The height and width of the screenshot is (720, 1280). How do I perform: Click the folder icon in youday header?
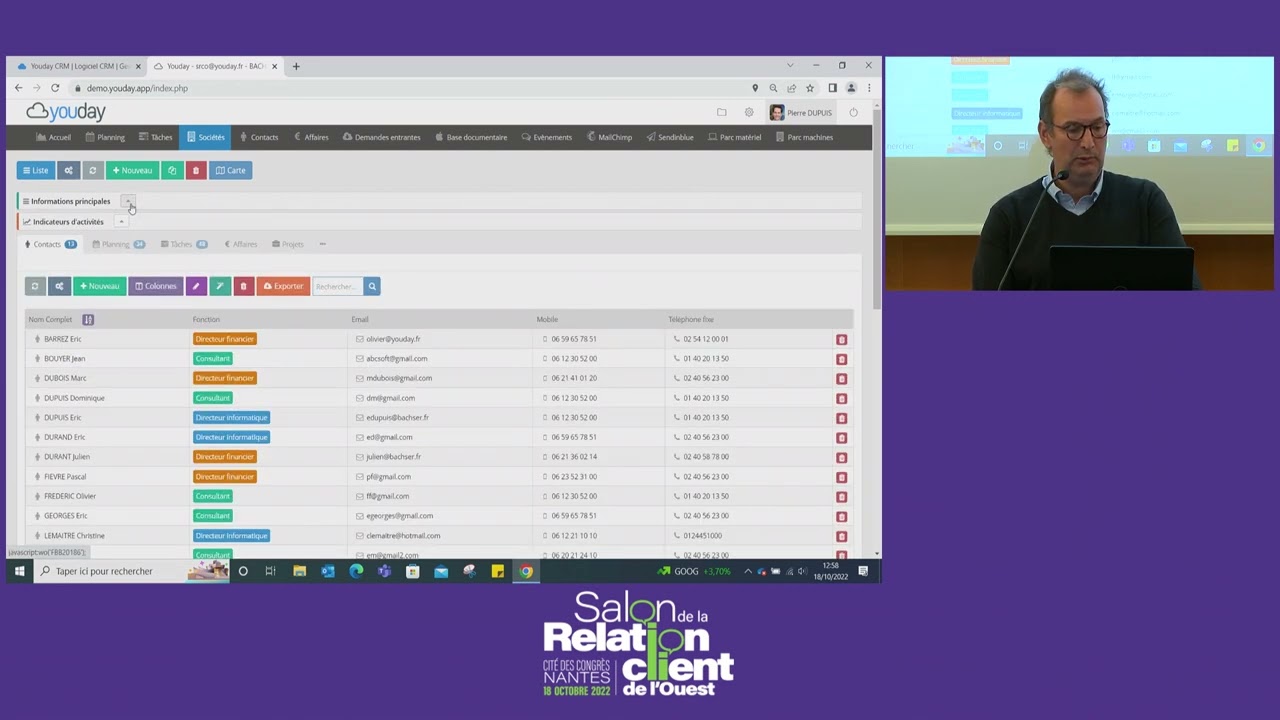click(721, 112)
